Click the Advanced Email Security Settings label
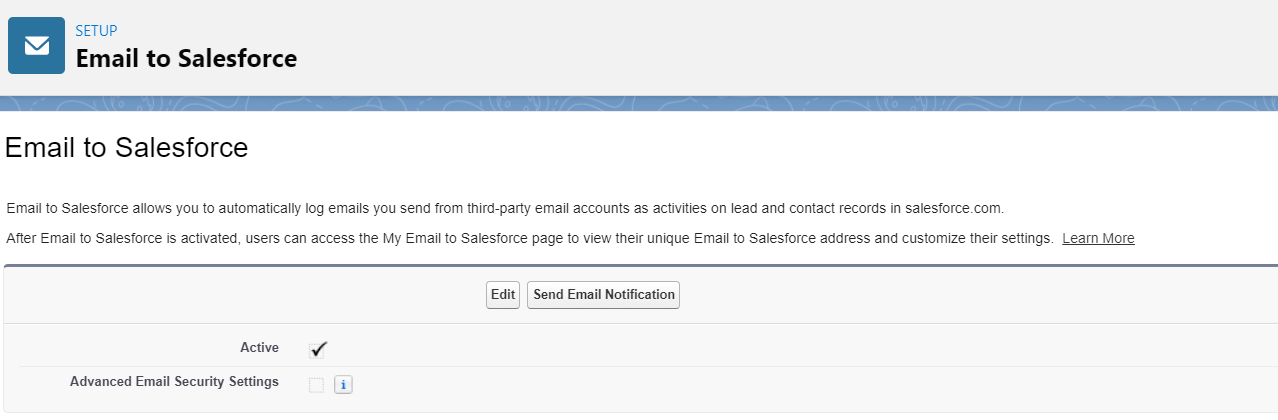 174,381
